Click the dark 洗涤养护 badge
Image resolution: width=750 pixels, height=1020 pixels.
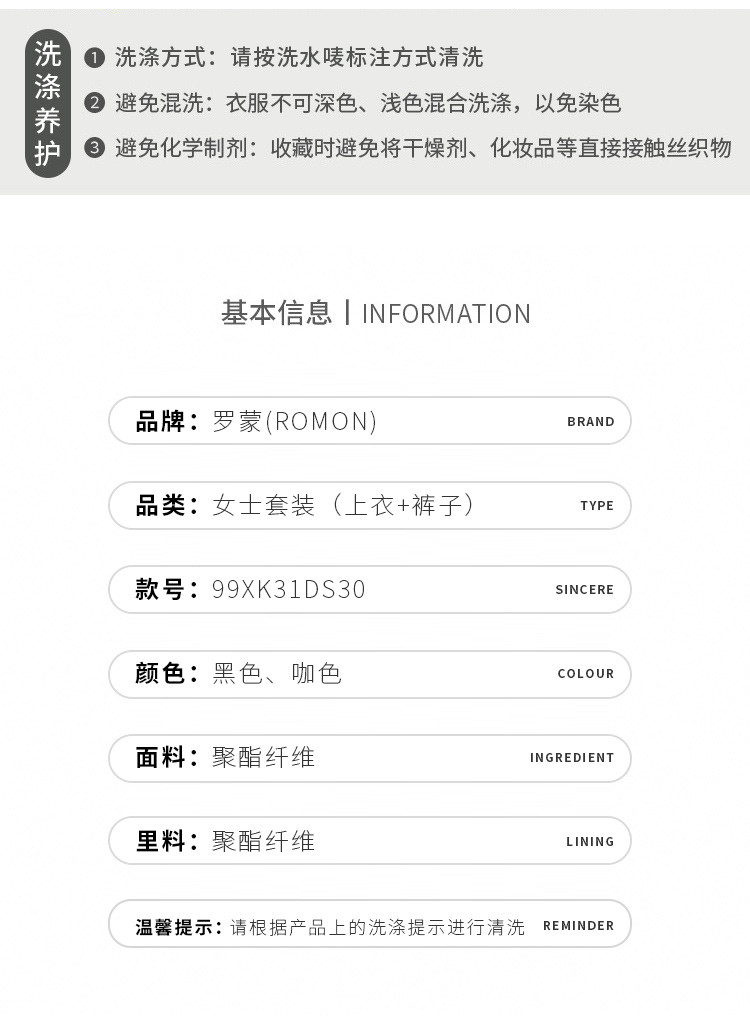tap(48, 103)
